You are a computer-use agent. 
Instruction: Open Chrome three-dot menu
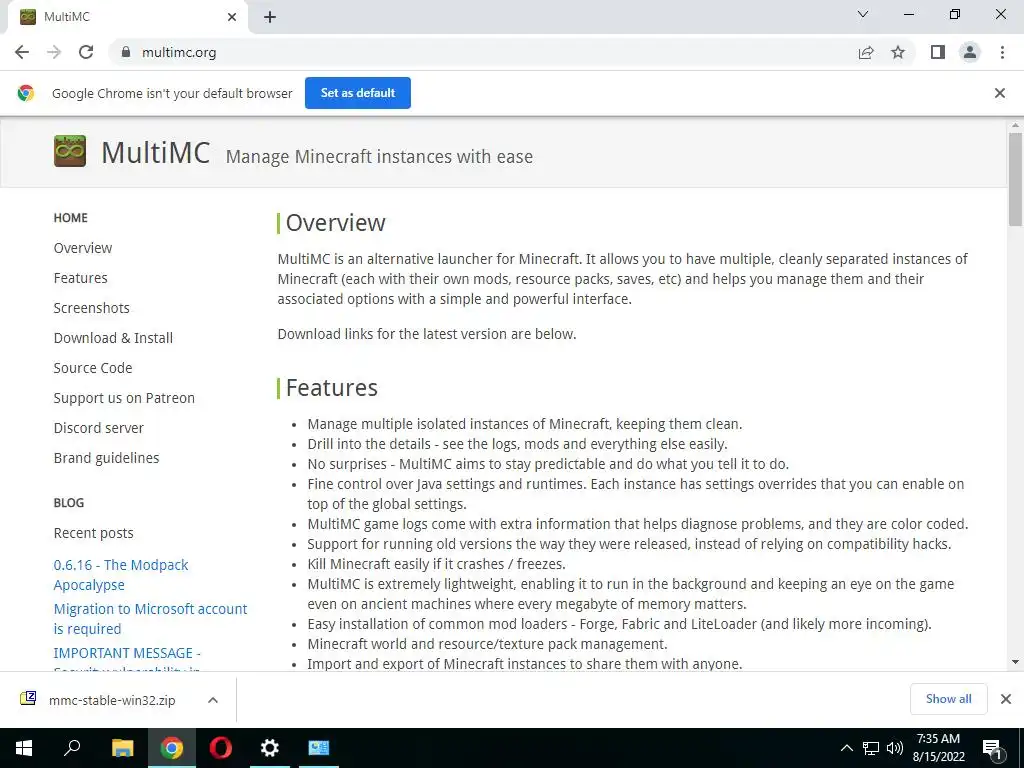[x=1002, y=52]
